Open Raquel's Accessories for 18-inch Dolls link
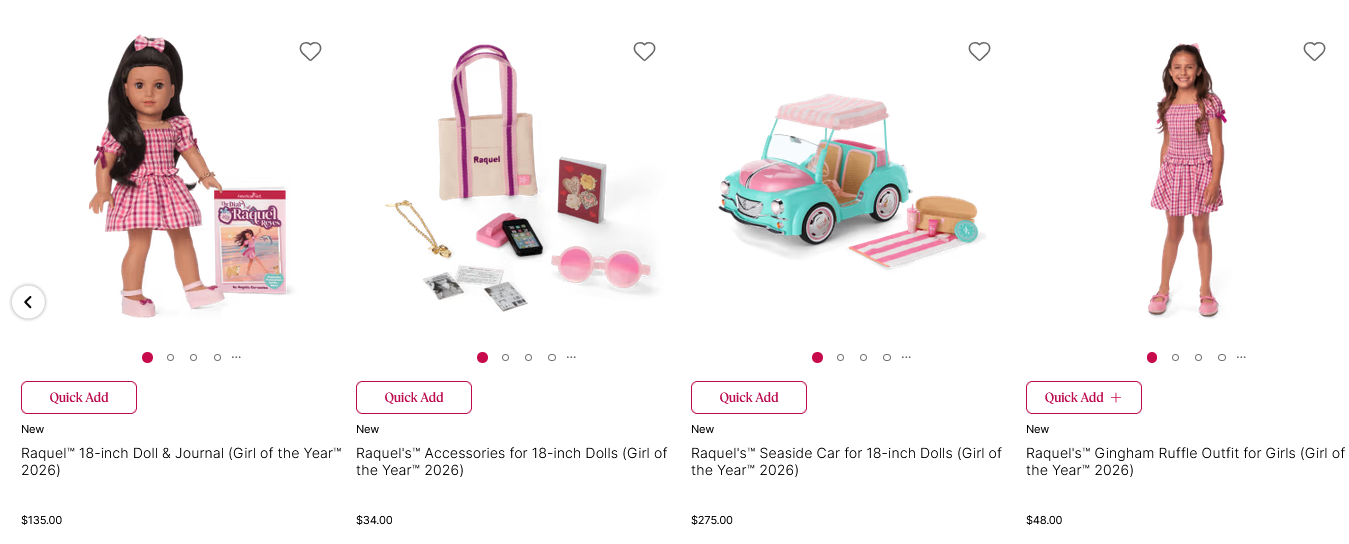Screen dimensions: 1349x544 pyautogui.click(x=510, y=461)
